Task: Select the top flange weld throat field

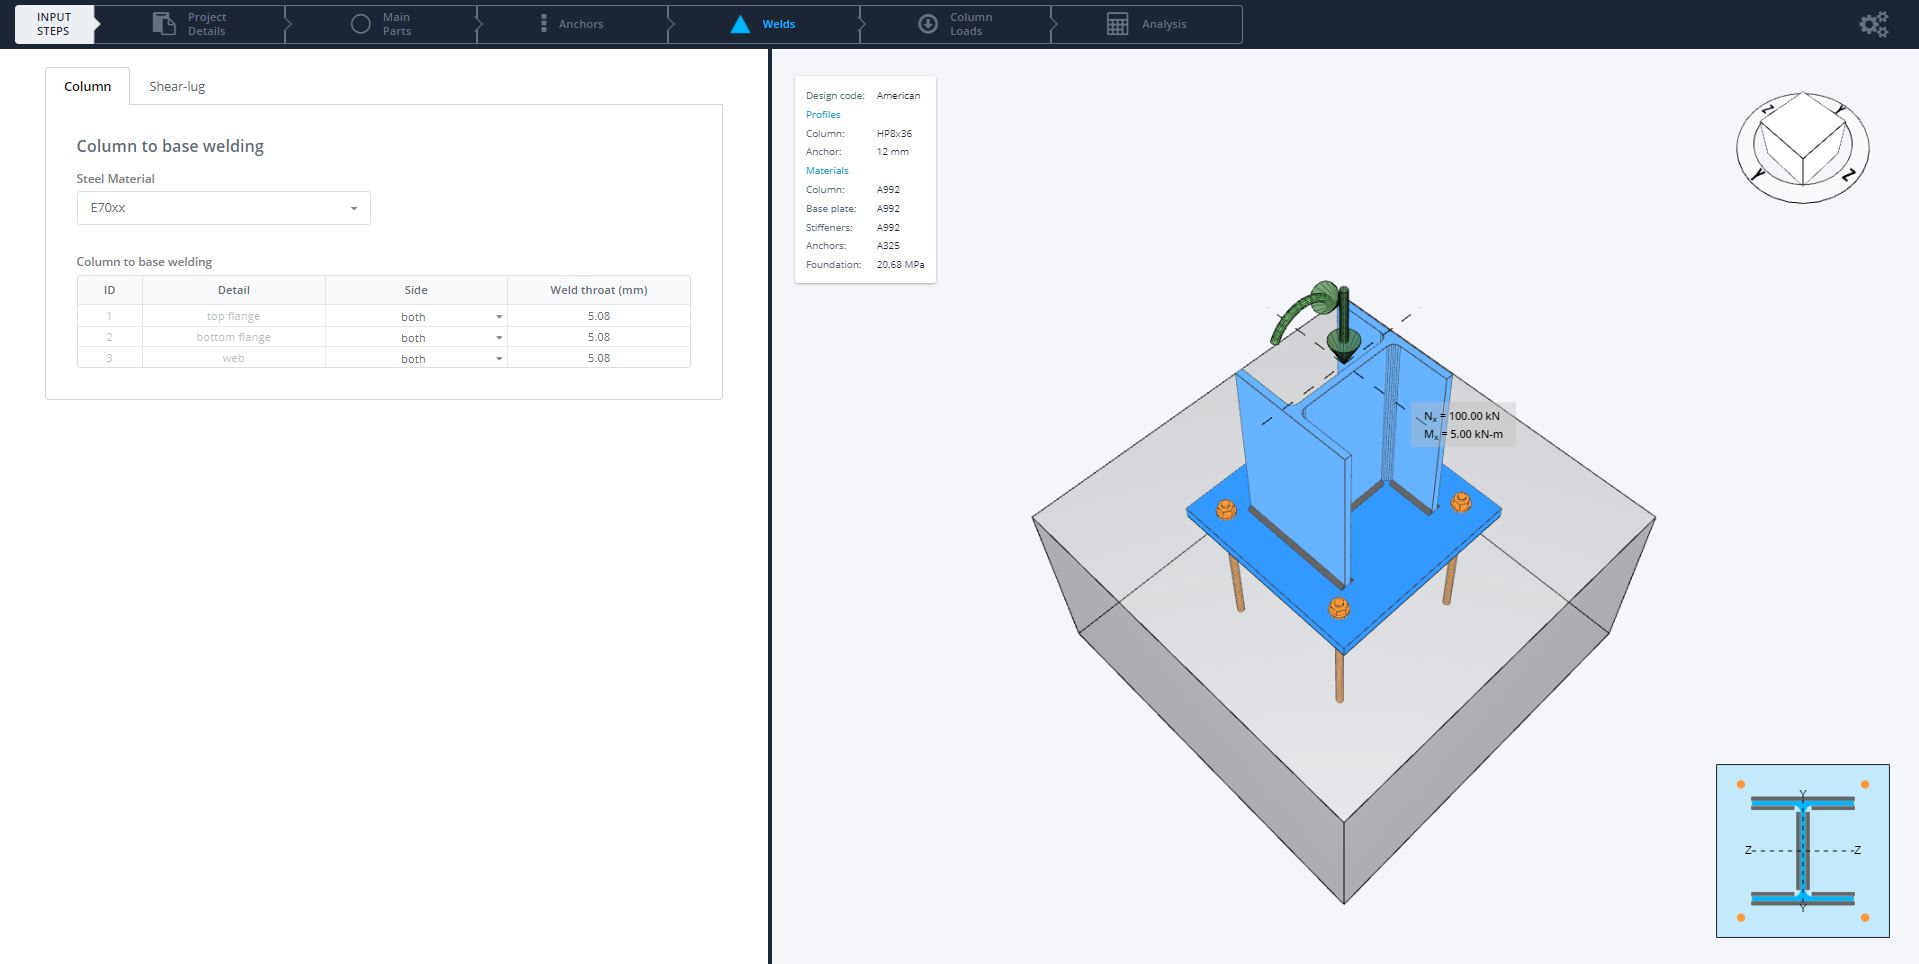Action: tap(598, 315)
